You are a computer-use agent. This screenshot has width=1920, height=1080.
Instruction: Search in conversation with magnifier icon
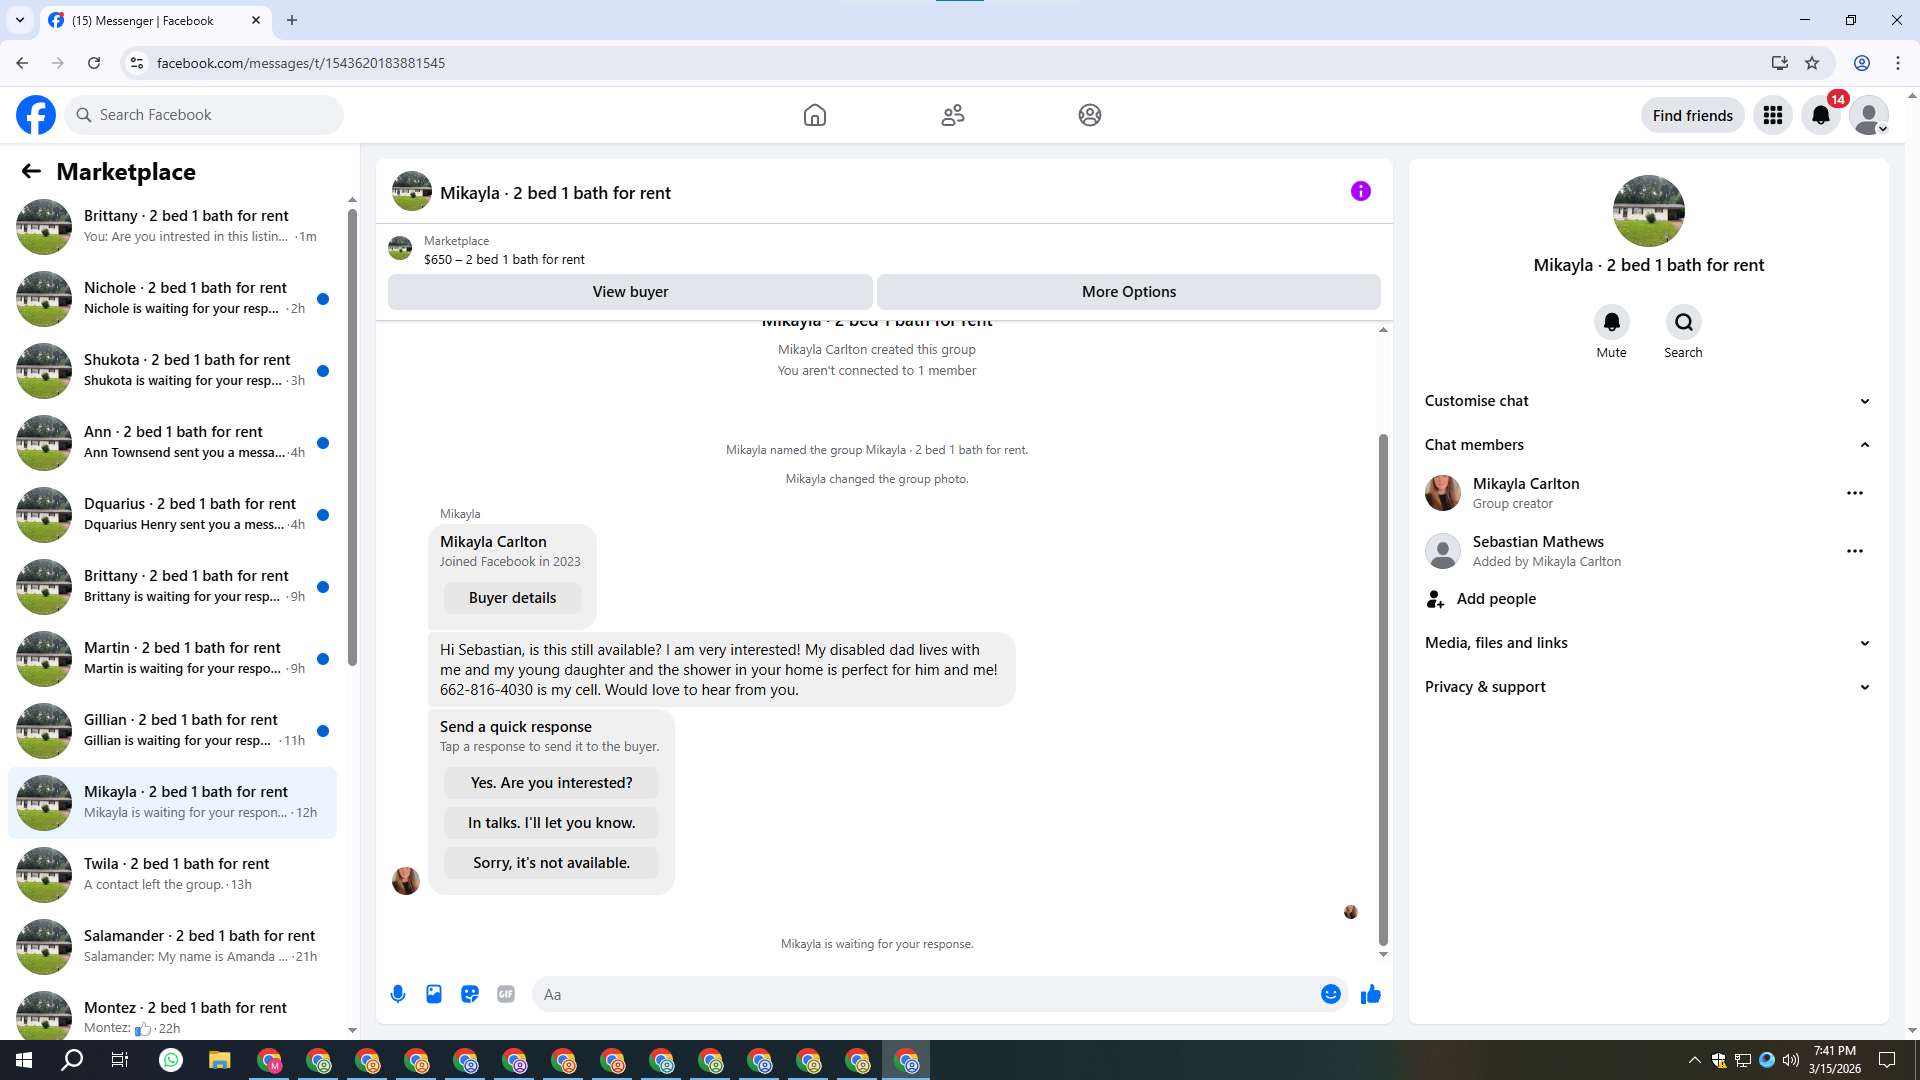[1684, 322]
